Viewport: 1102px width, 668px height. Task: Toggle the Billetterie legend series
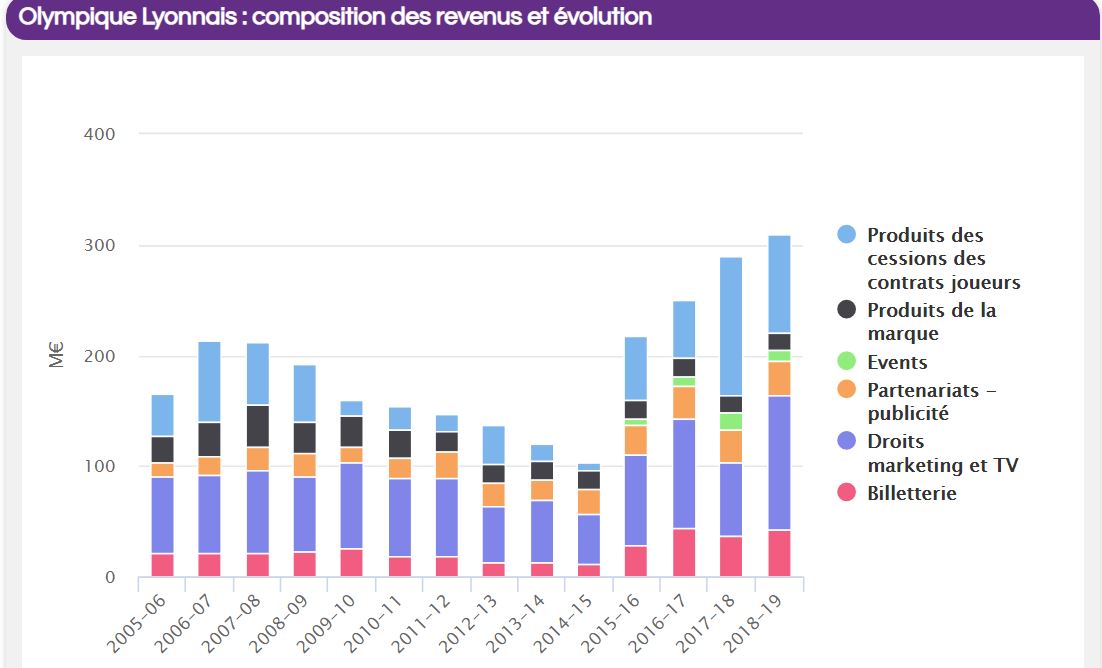(897, 493)
